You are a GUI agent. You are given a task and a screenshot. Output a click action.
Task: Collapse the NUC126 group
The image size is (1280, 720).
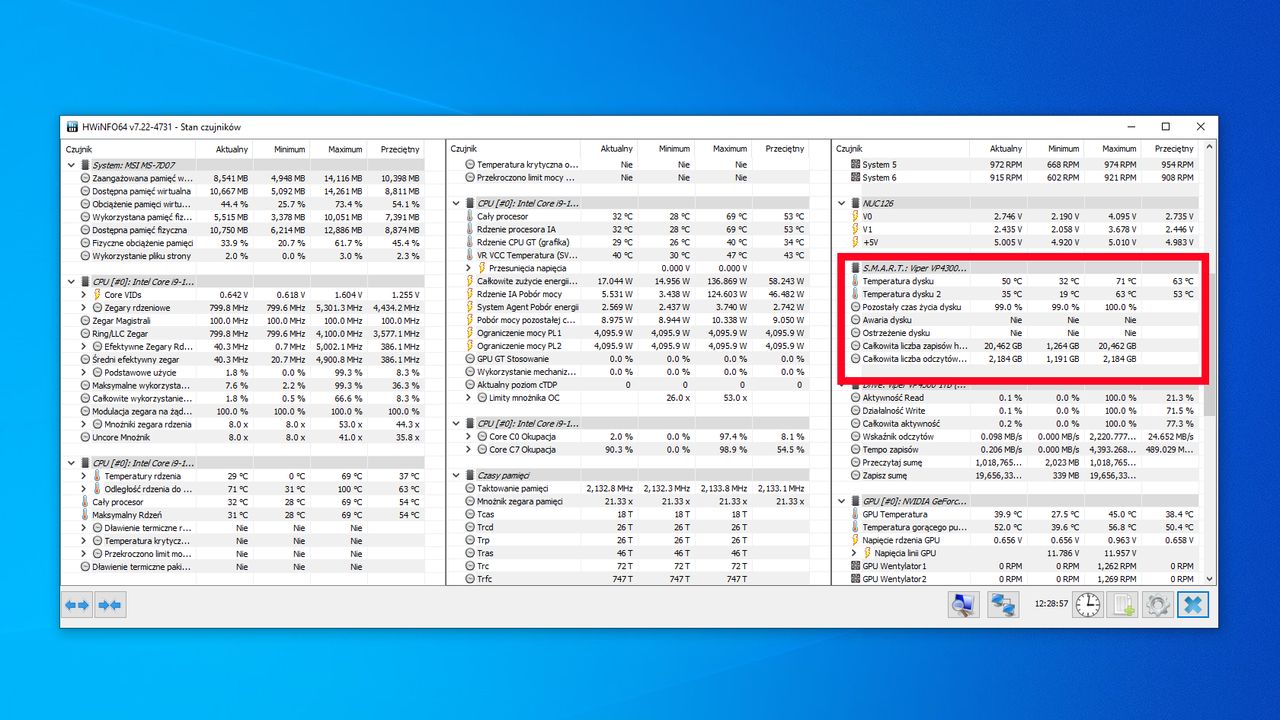click(x=841, y=203)
